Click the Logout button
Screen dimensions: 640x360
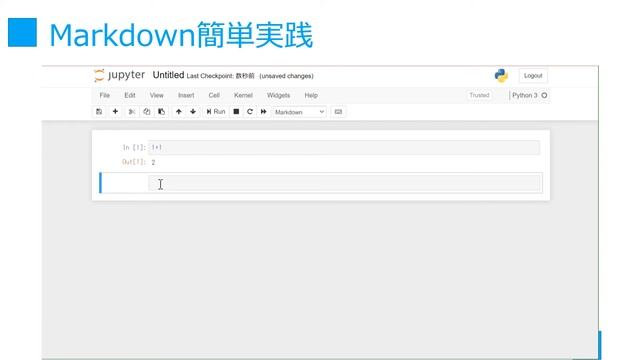tap(533, 76)
